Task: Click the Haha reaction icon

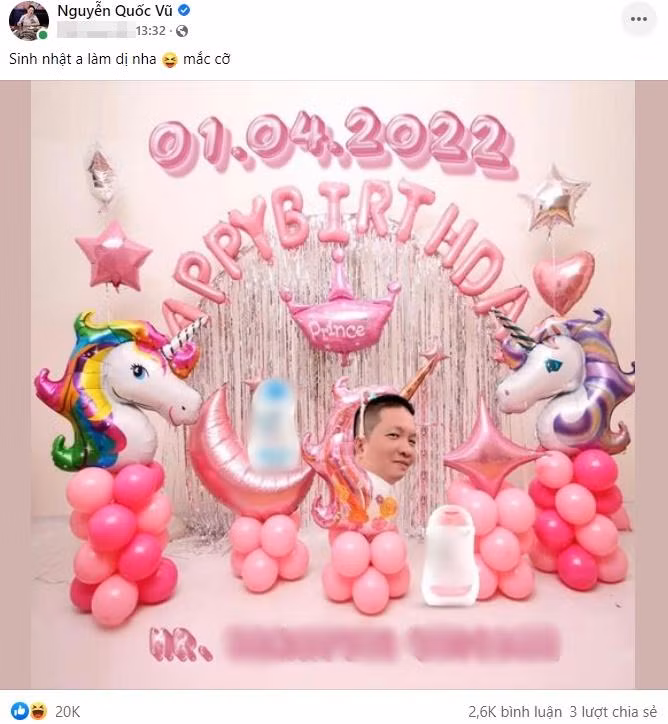Action: point(39,711)
